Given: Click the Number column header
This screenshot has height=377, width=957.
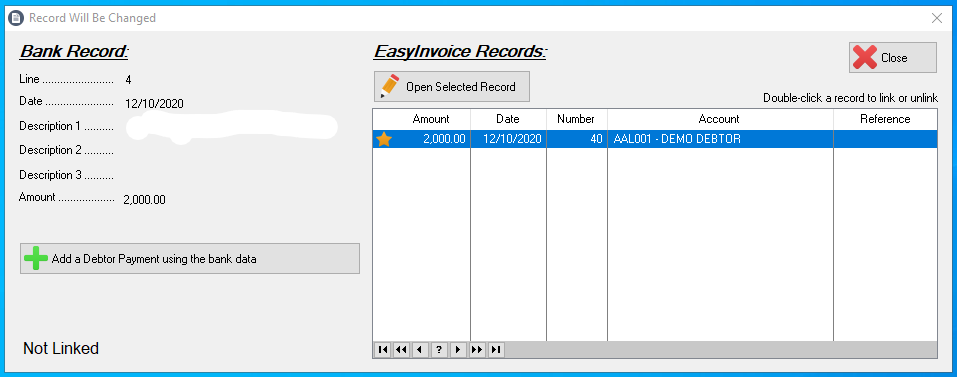Looking at the screenshot, I should point(576,119).
